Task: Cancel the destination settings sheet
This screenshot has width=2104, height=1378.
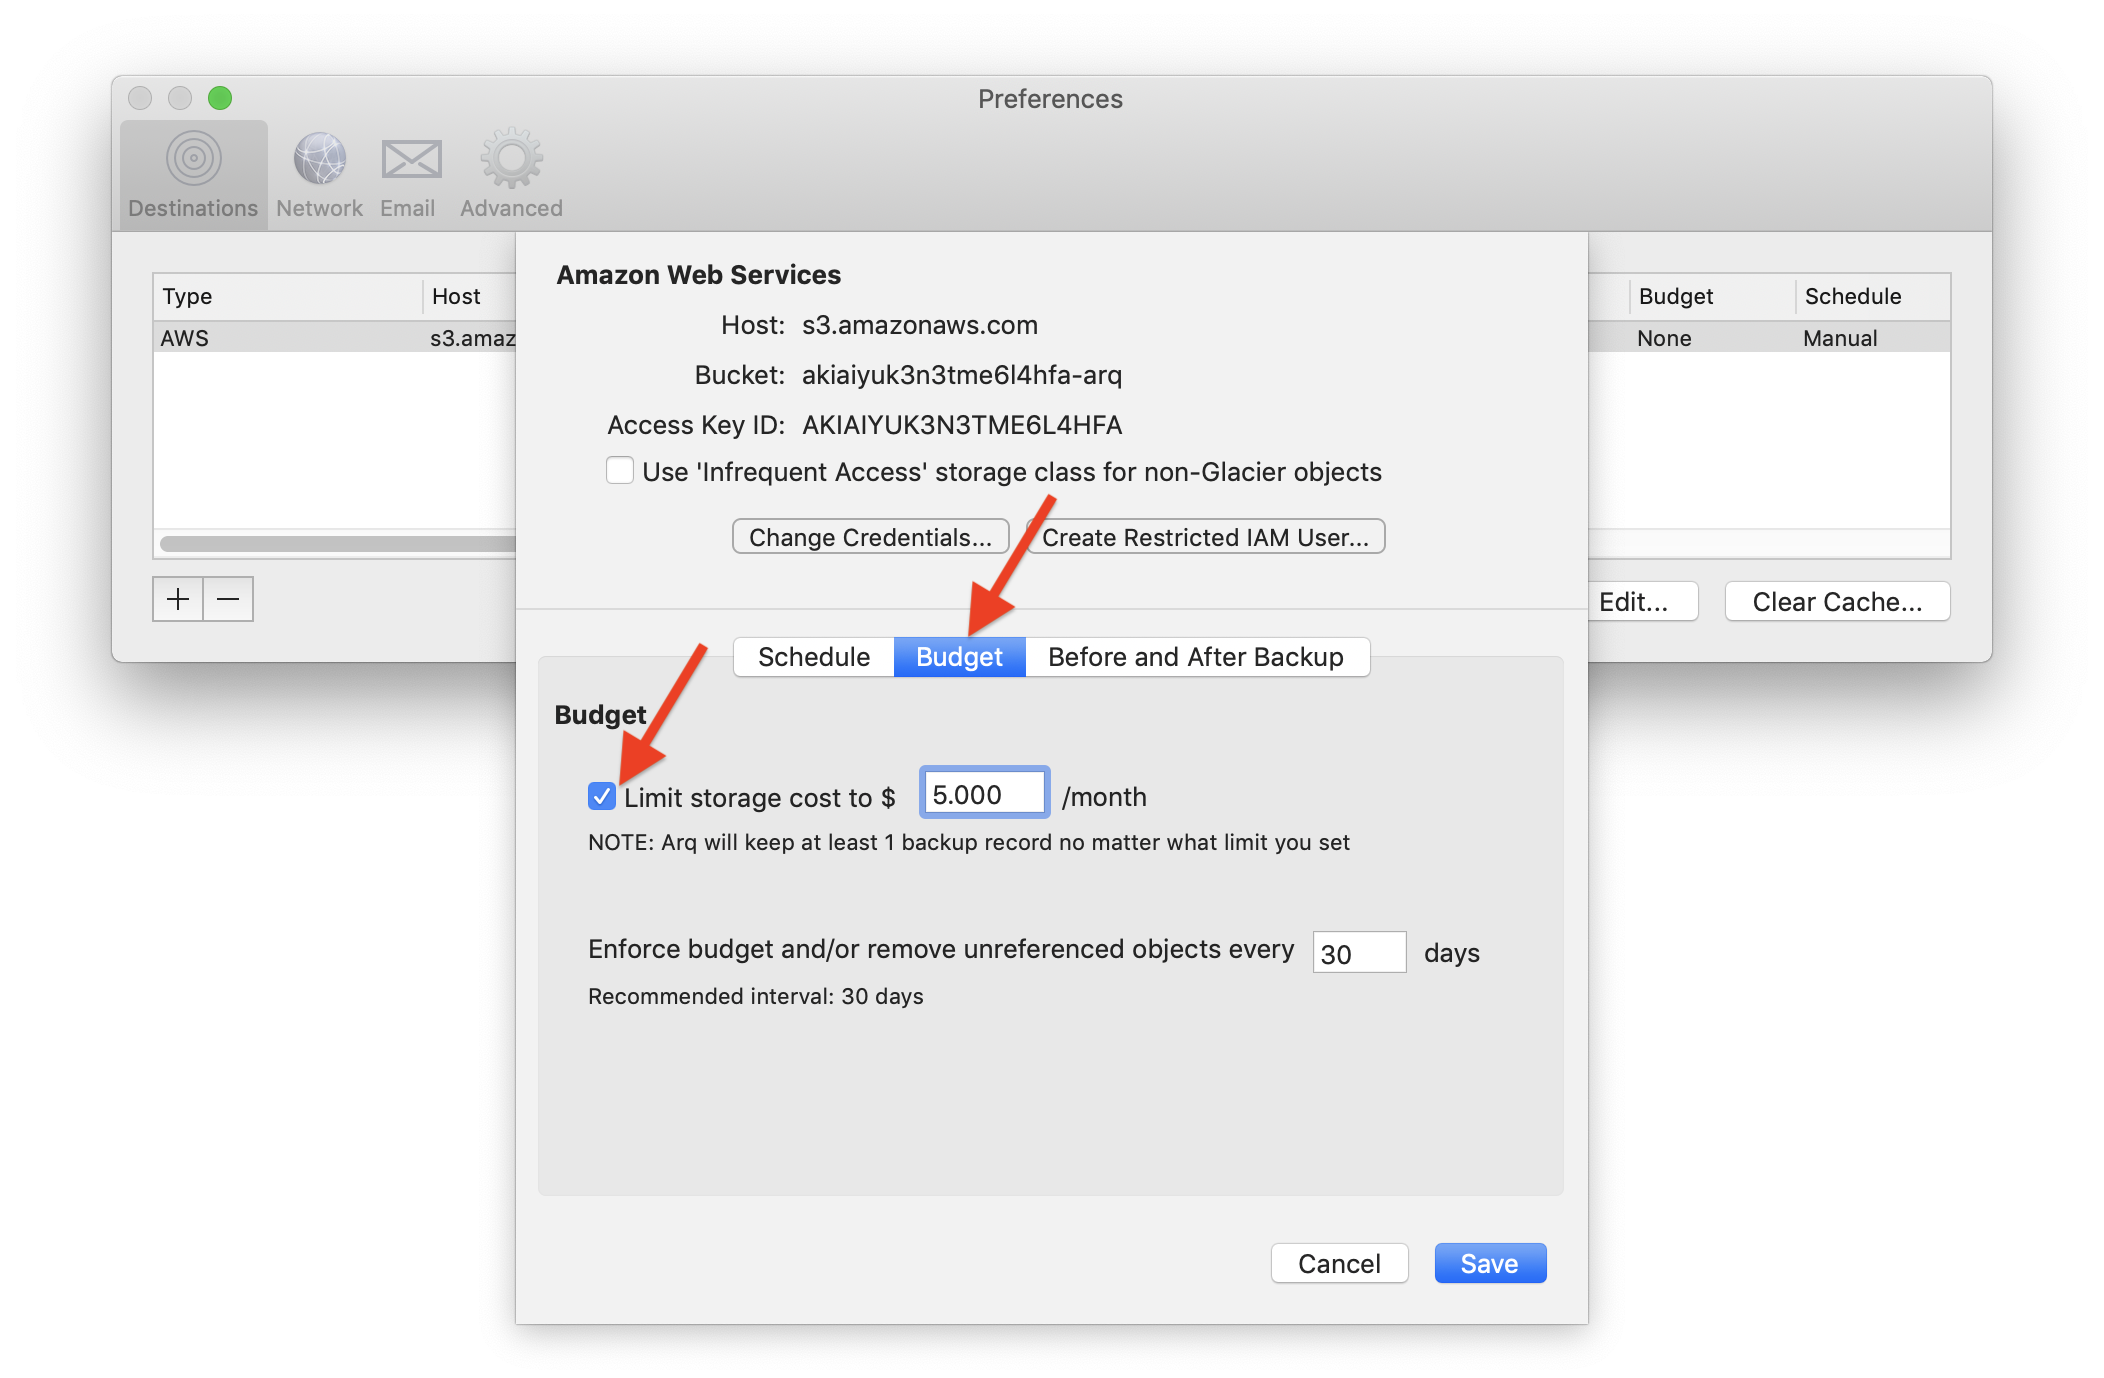Action: pos(1339,1263)
